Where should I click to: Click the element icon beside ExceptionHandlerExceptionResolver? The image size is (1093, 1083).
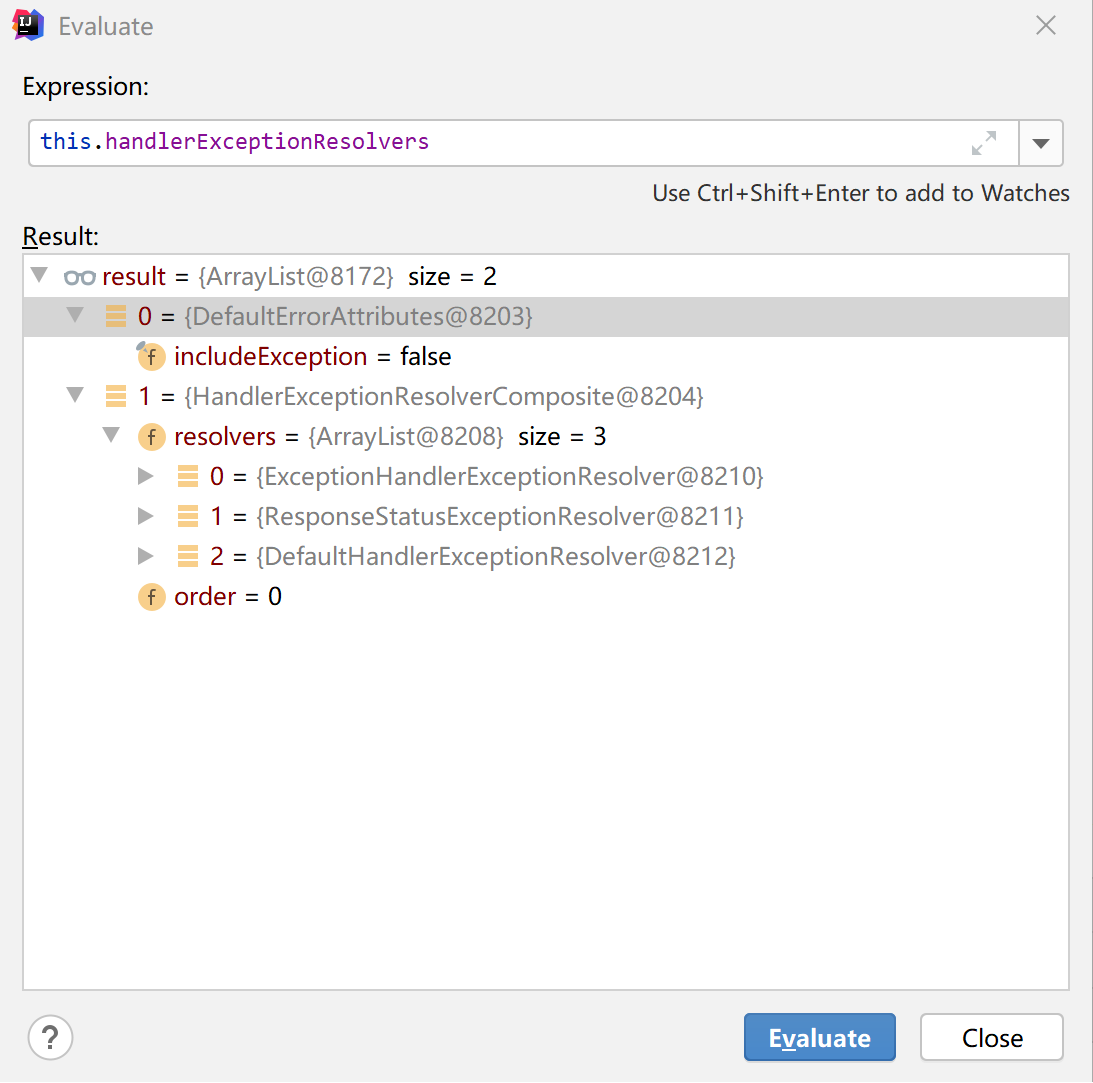pos(187,476)
